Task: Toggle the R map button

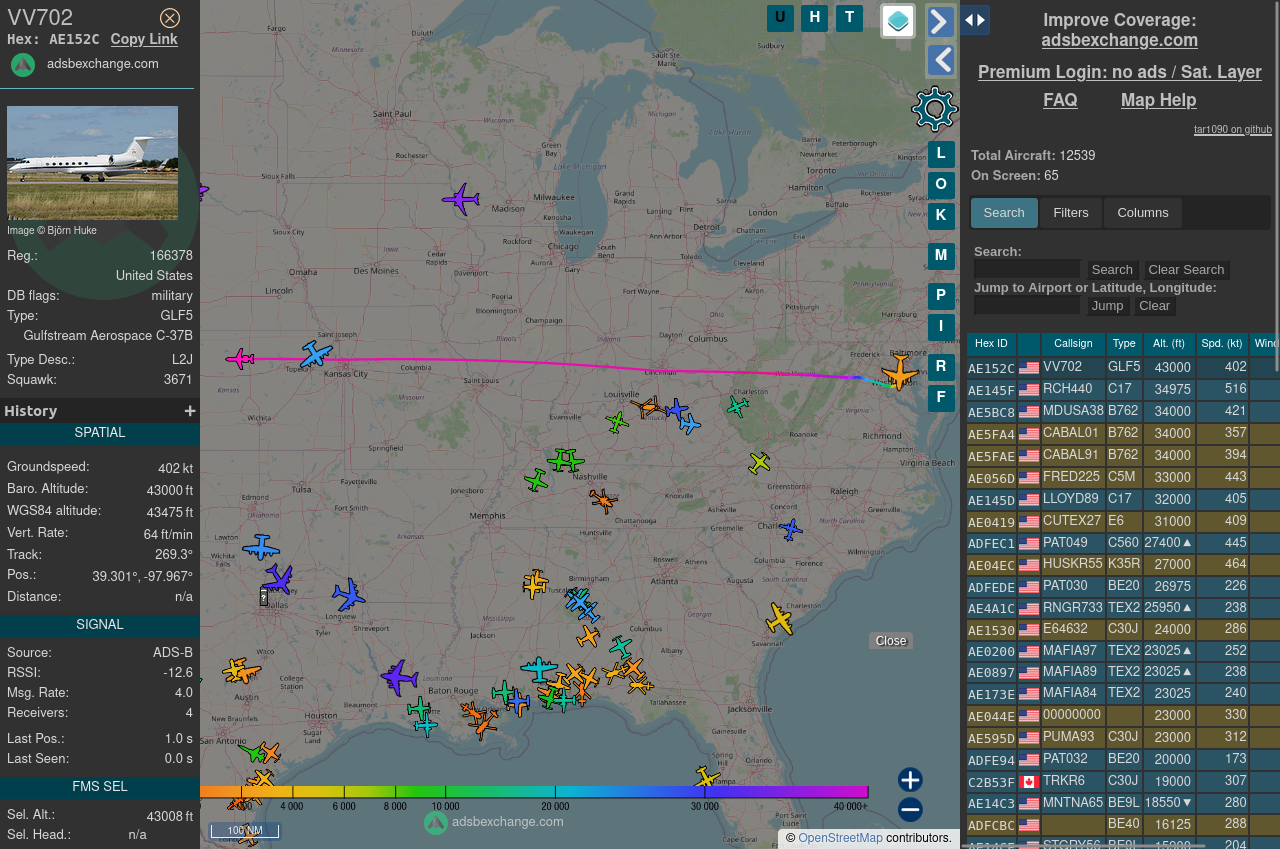Action: (941, 367)
